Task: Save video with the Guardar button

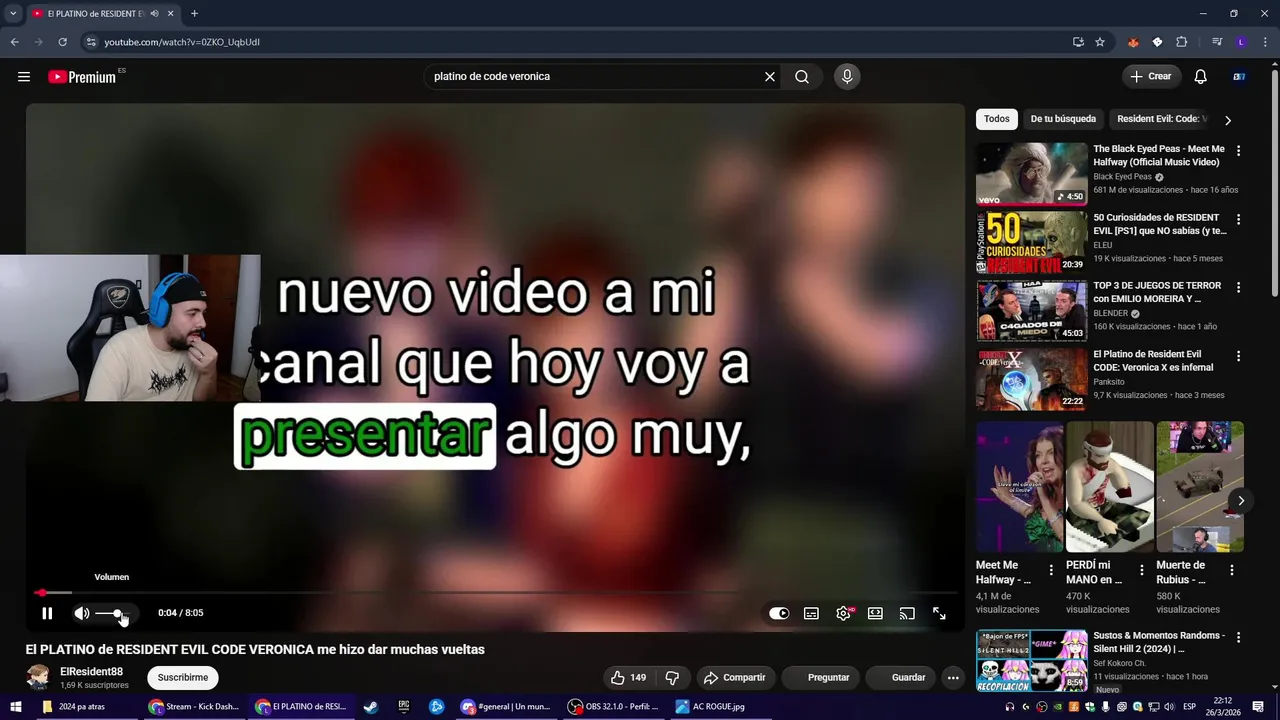Action: tap(901, 677)
